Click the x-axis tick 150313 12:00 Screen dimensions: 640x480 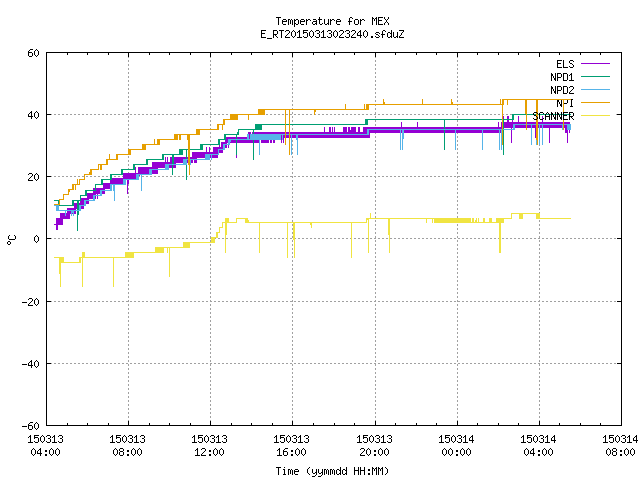209,446
